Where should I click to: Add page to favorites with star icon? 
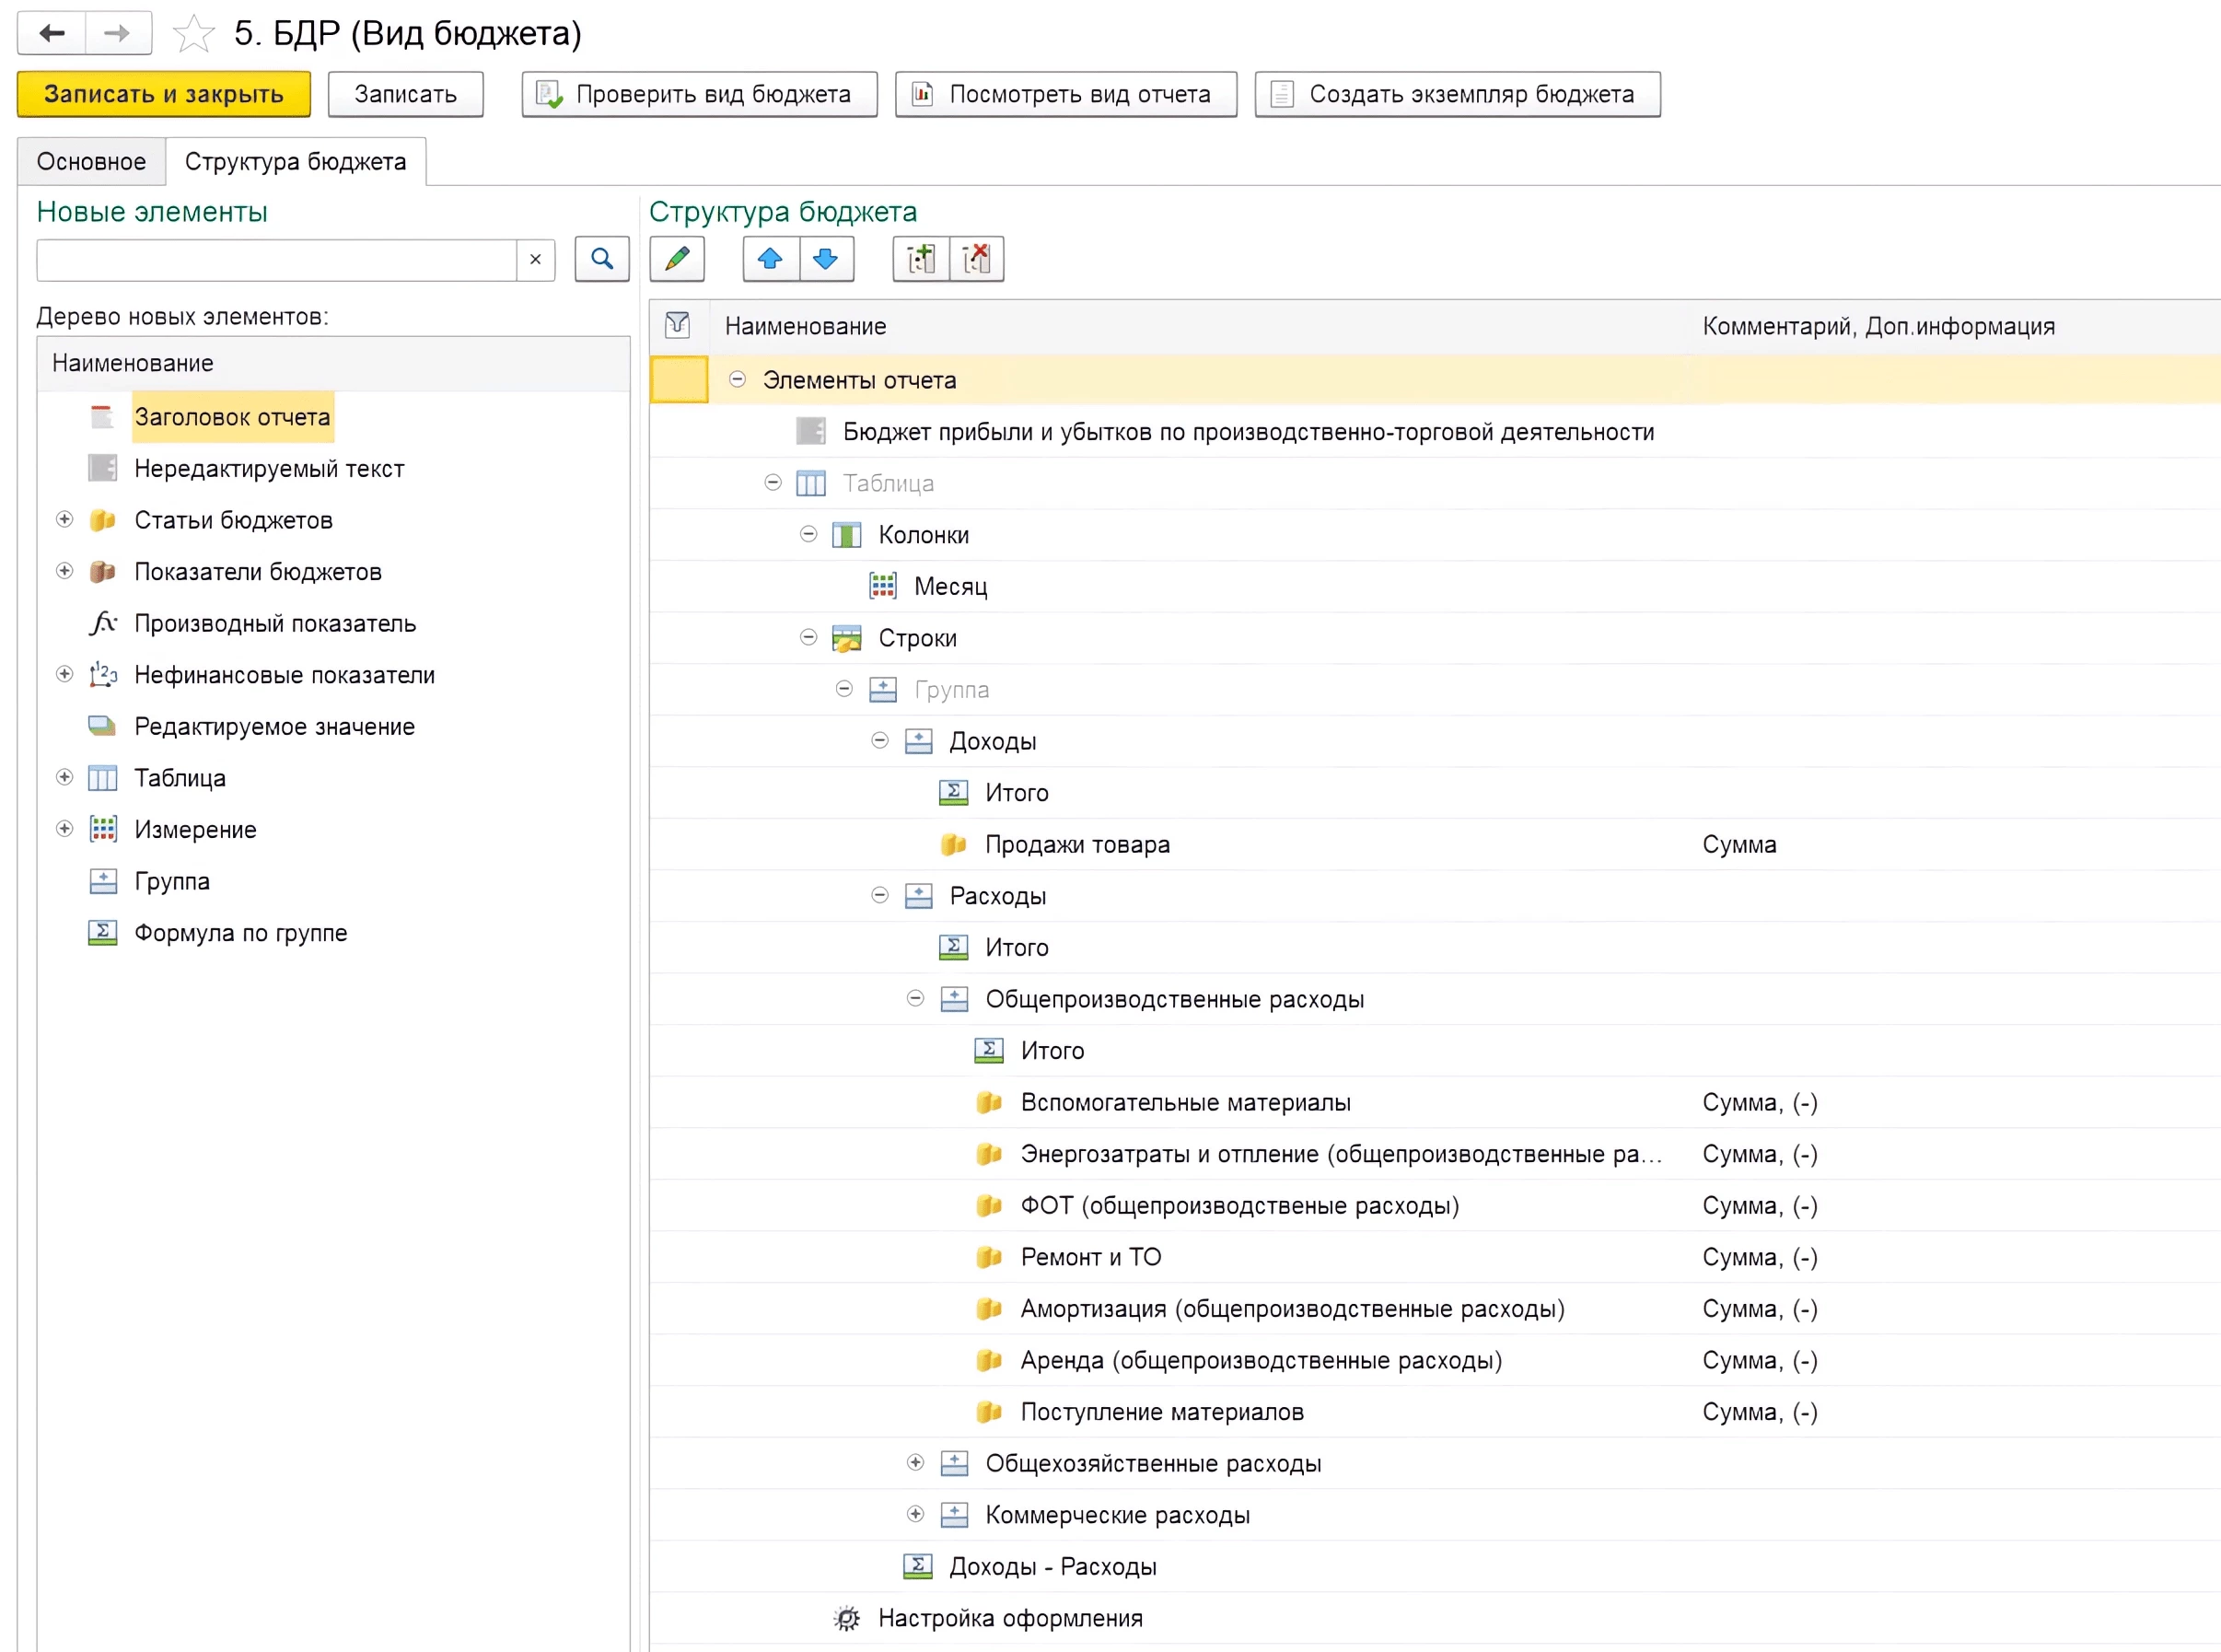tap(193, 34)
